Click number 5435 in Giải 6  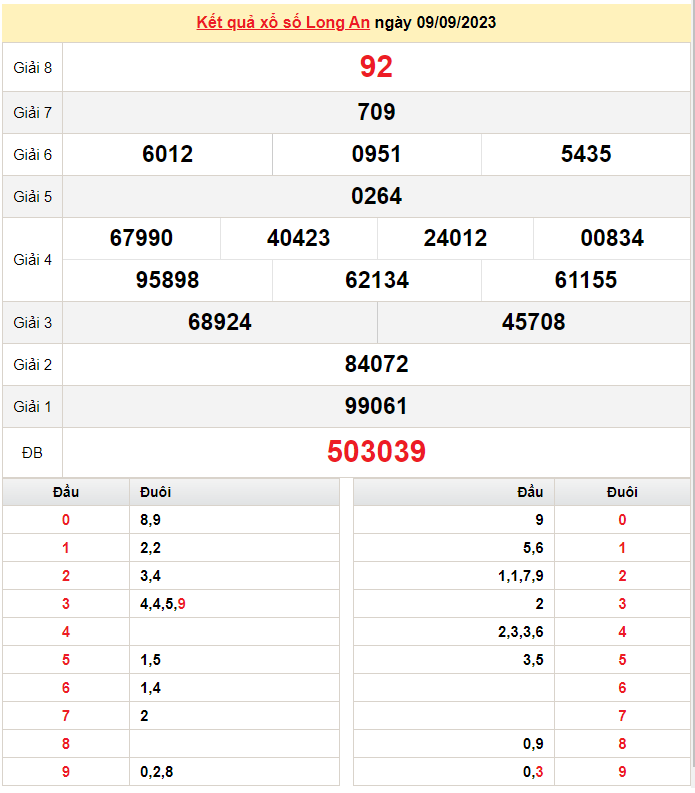pyautogui.click(x=586, y=154)
